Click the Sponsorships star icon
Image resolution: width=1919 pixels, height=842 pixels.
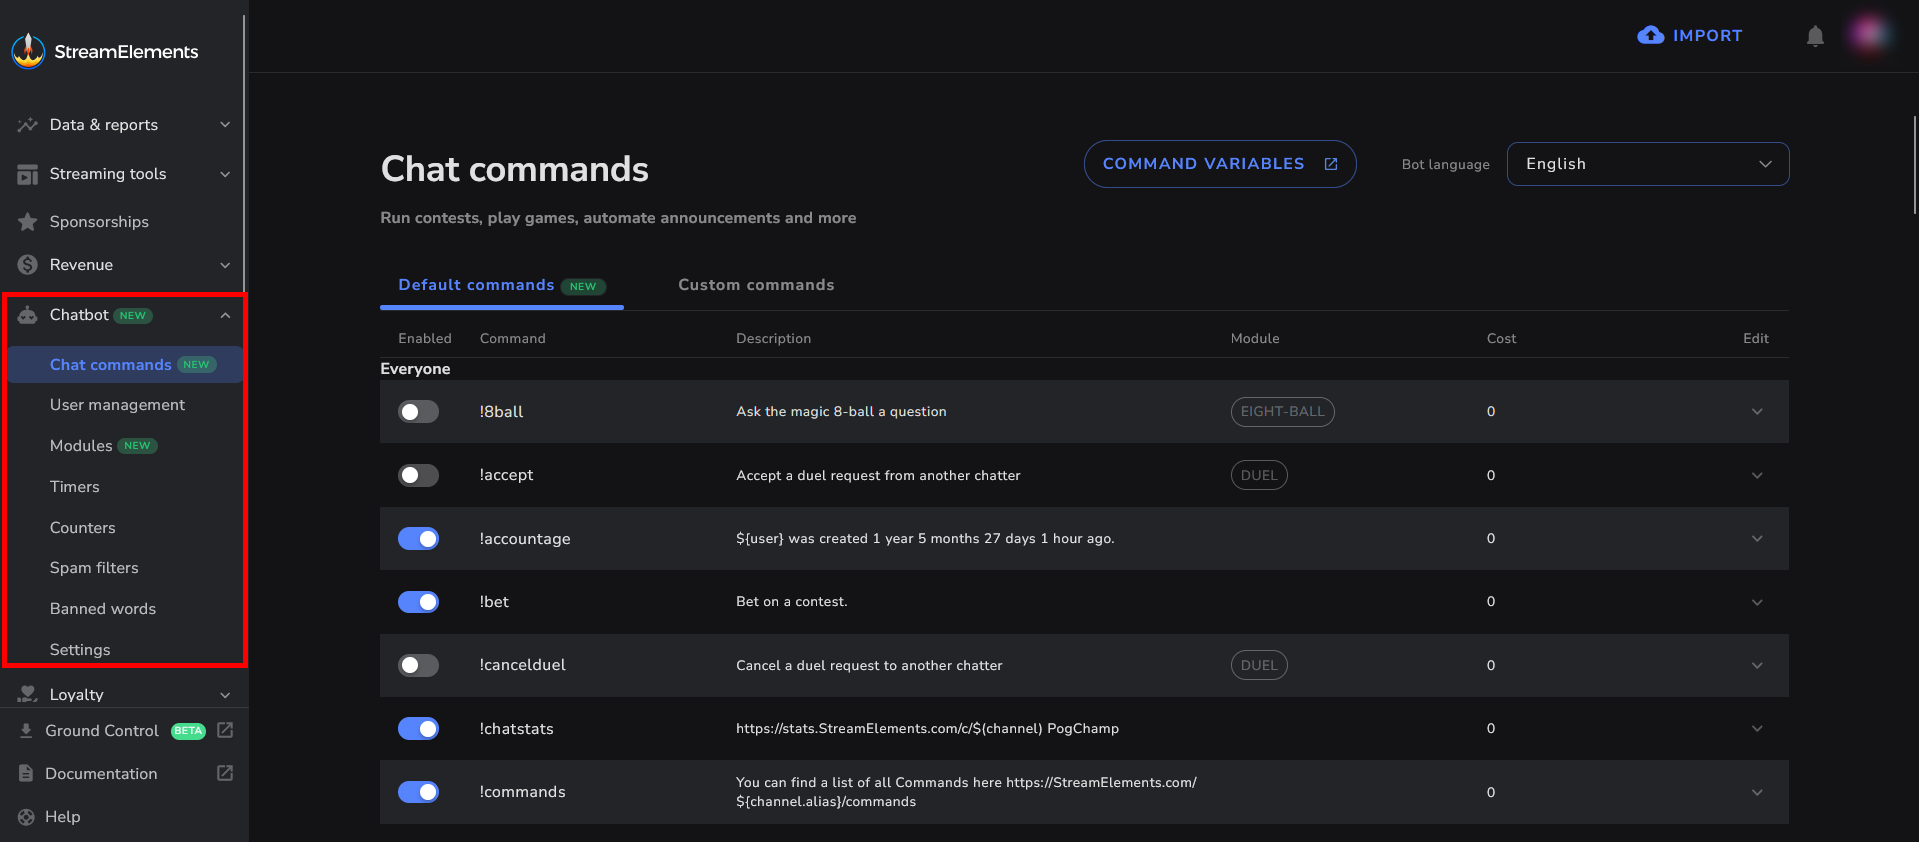[28, 222]
